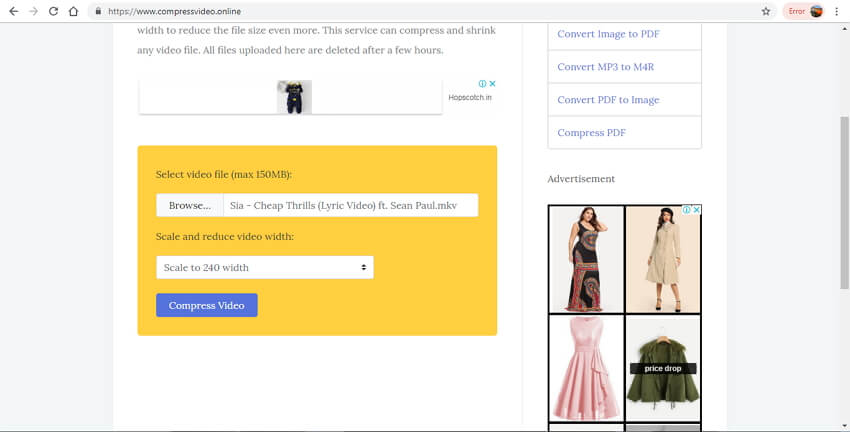Click the price drop label on jacket
Image resolution: width=850 pixels, height=432 pixels.
(663, 369)
